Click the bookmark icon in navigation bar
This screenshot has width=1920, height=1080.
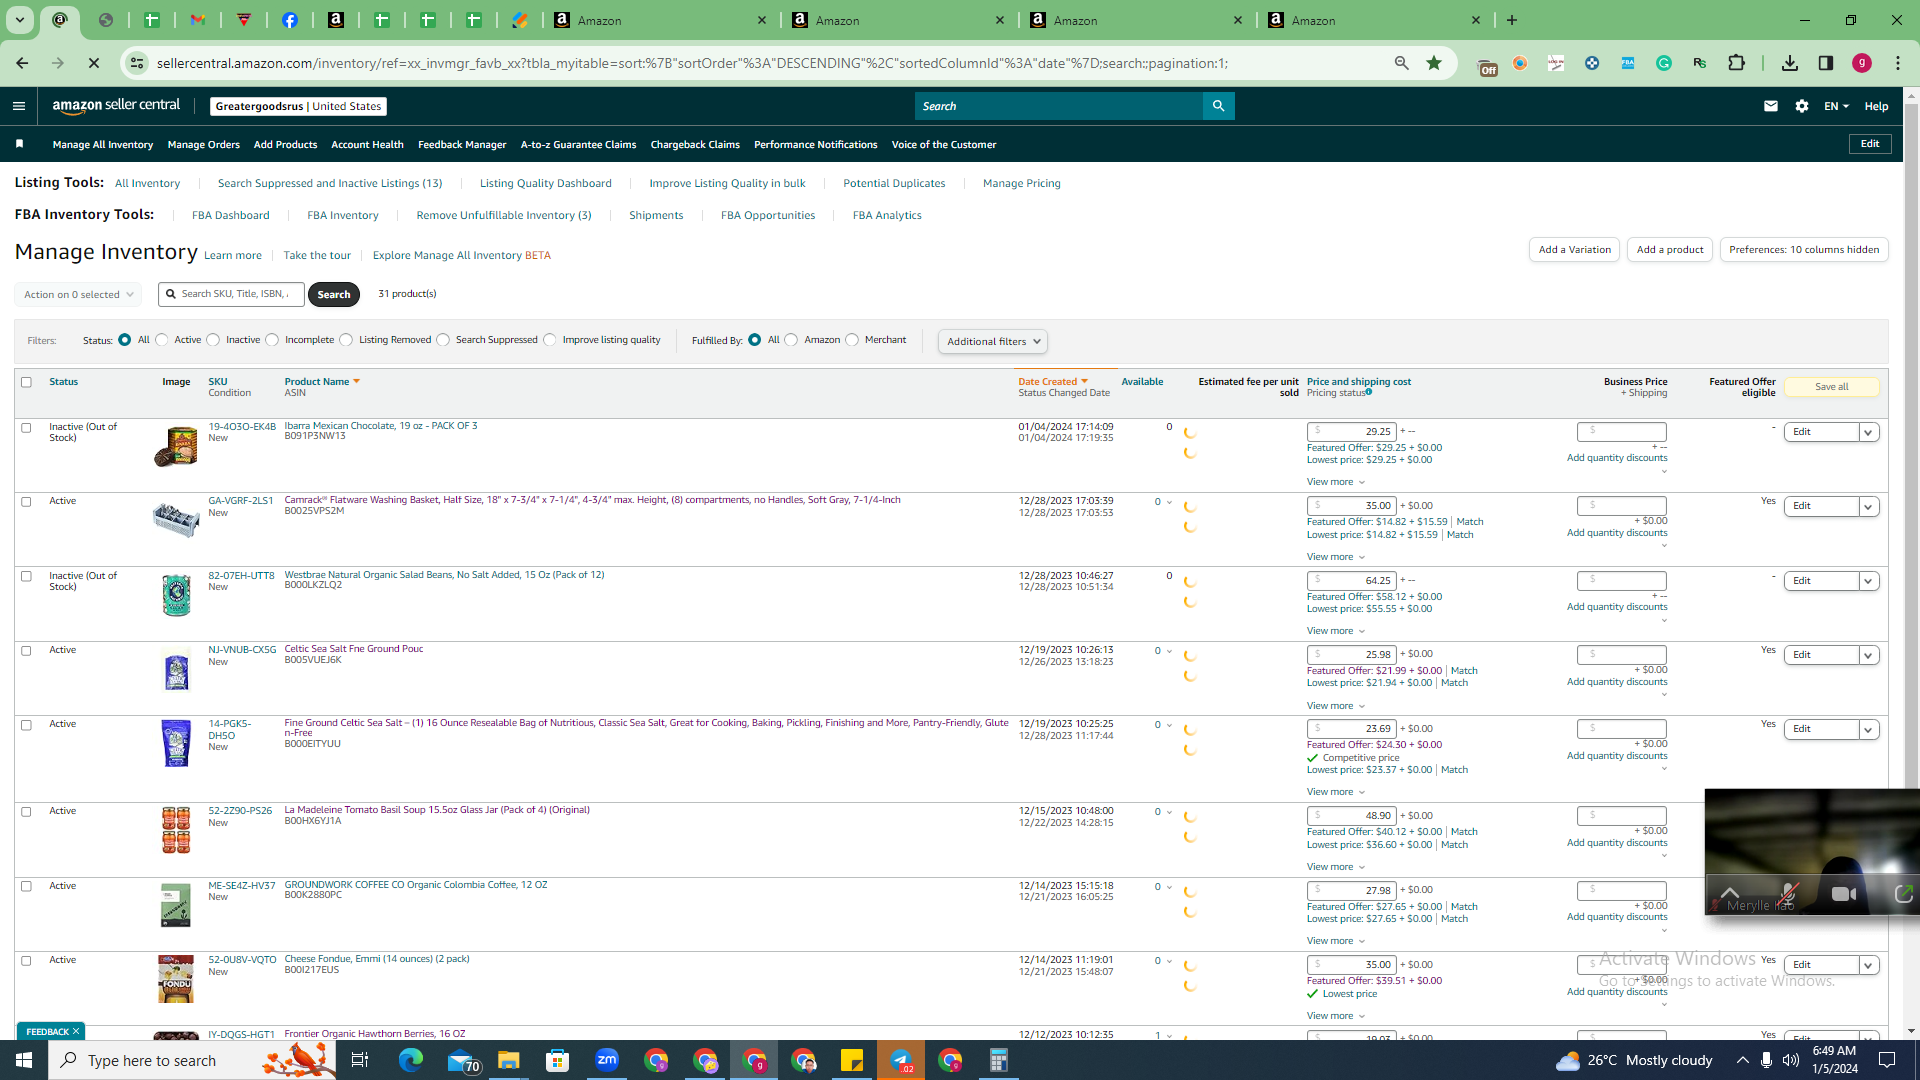(x=19, y=144)
